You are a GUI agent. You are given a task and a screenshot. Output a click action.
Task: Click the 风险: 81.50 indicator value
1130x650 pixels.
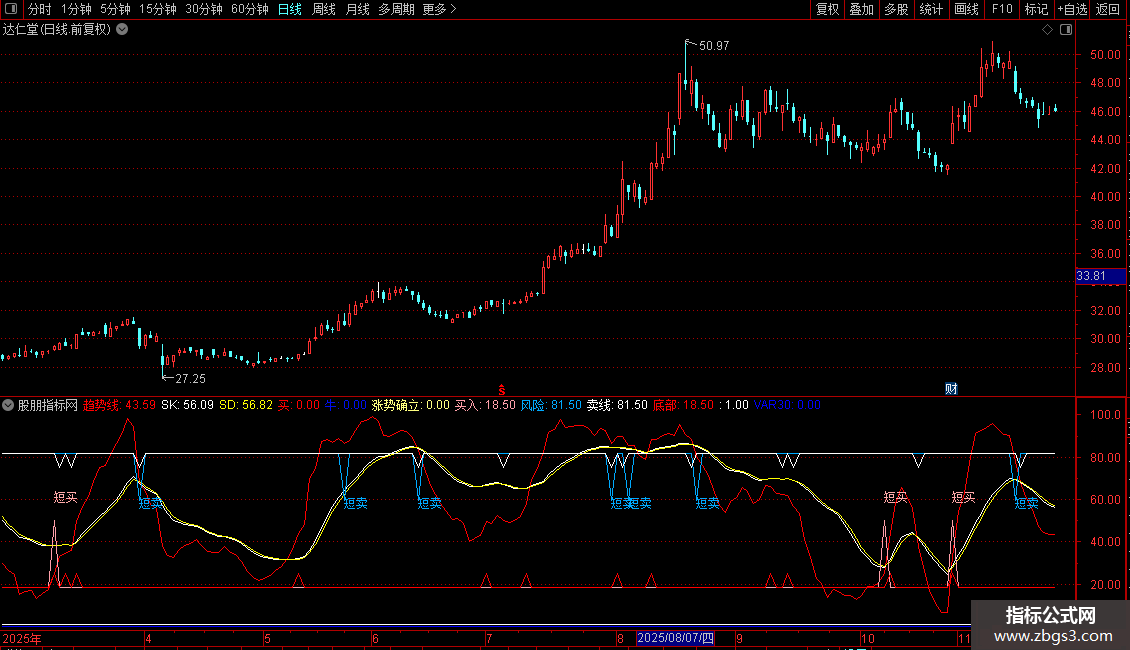click(551, 405)
